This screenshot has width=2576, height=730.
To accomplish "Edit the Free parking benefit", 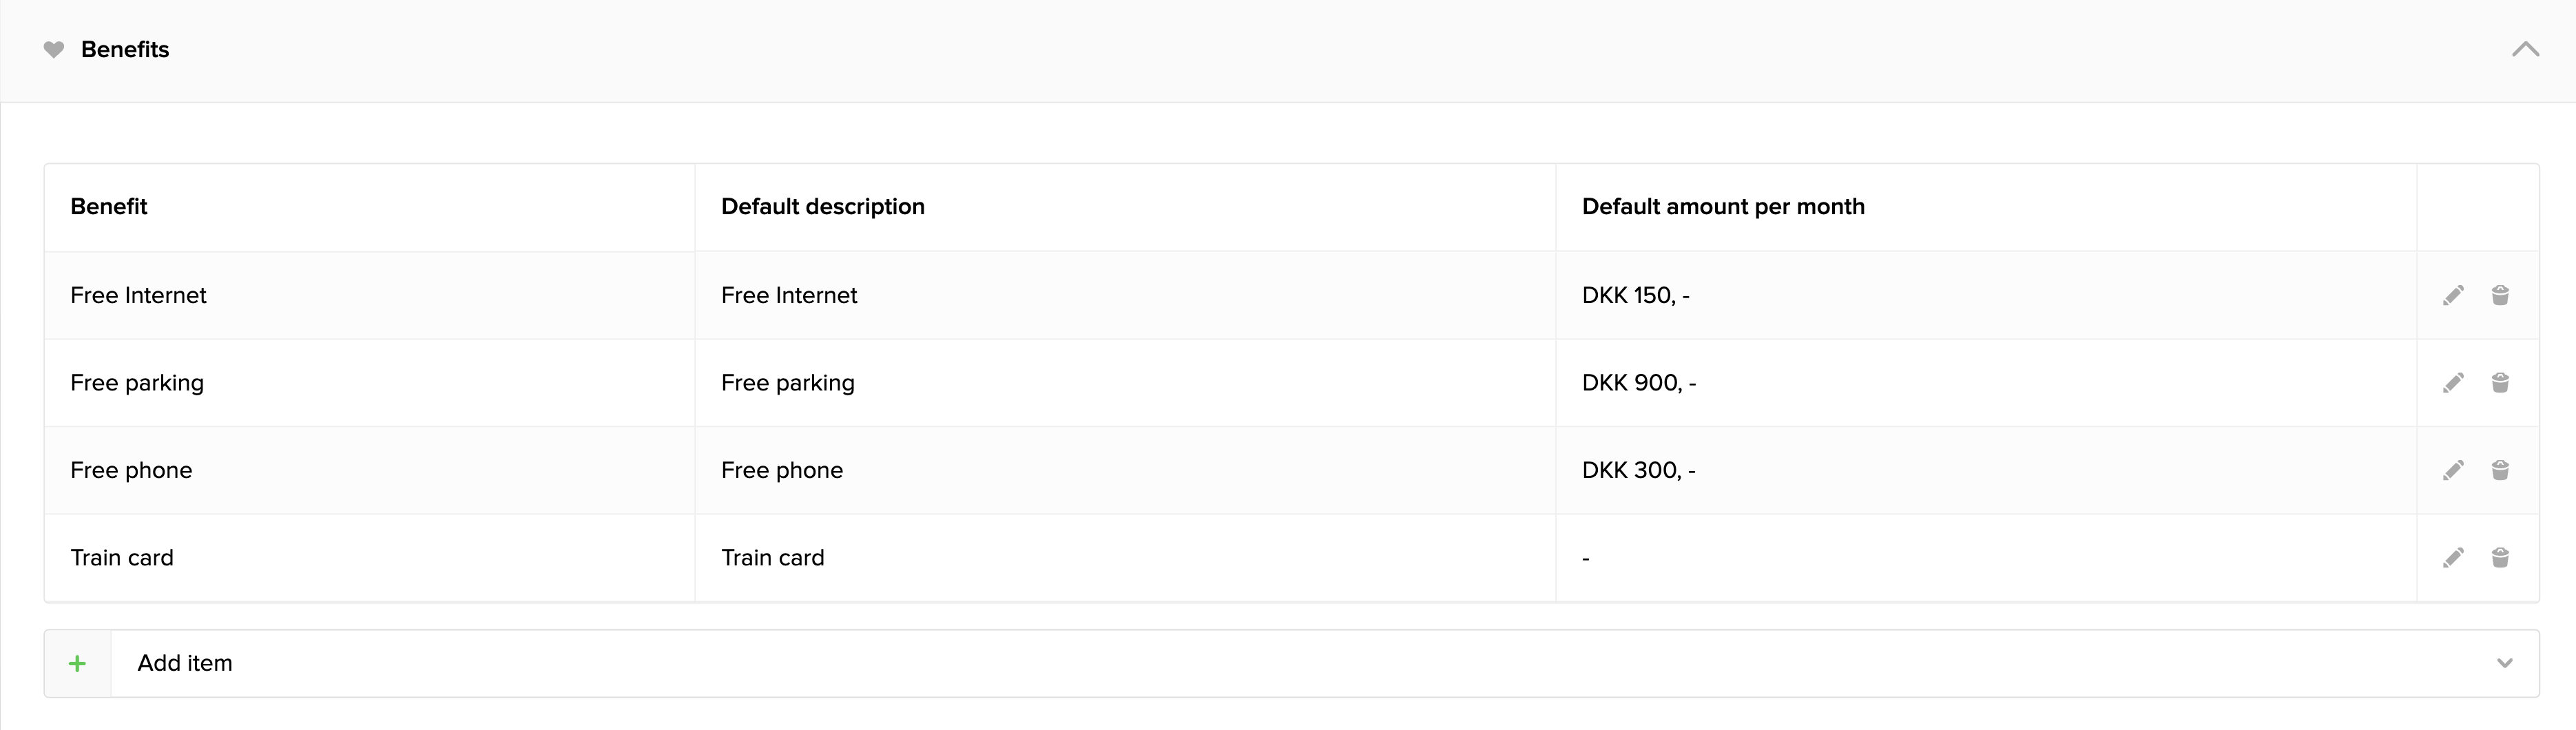I will coord(2453,383).
